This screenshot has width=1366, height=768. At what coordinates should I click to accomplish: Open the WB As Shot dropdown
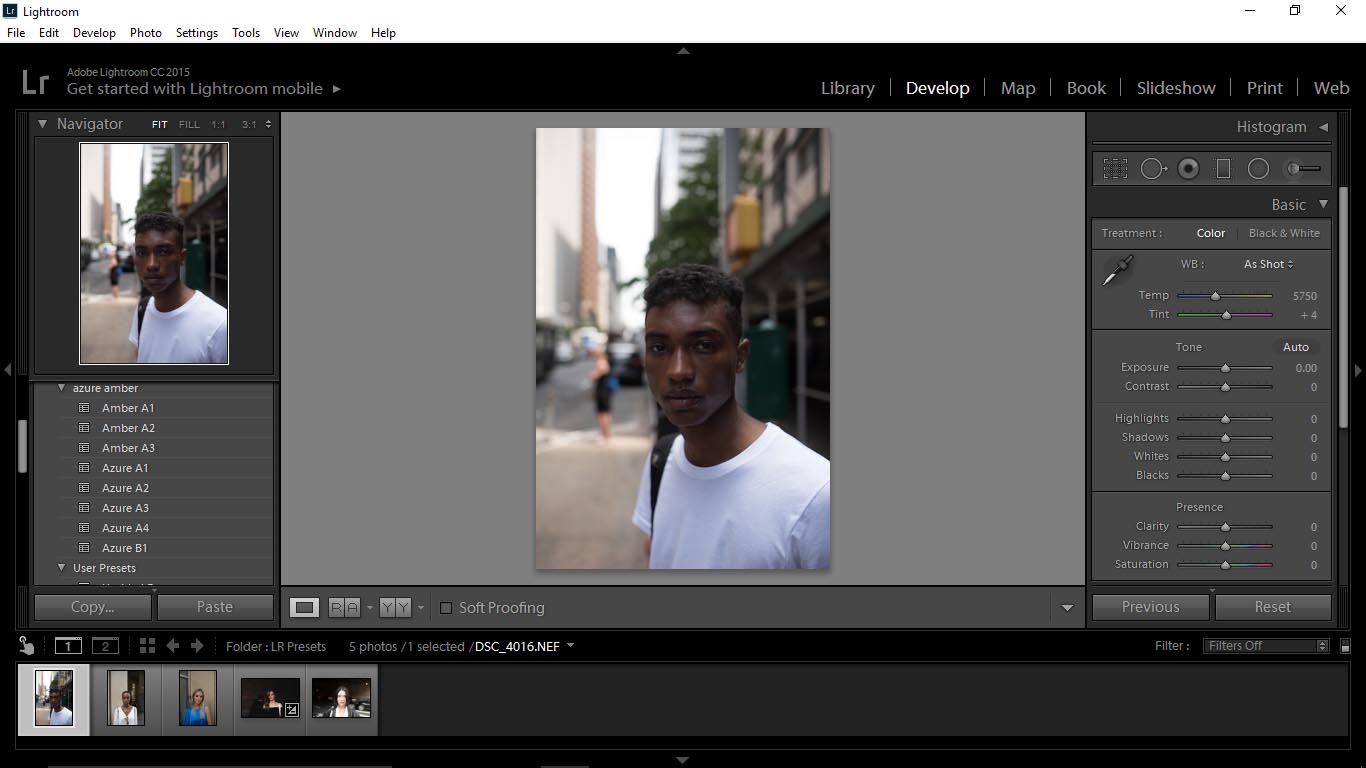coord(1268,264)
